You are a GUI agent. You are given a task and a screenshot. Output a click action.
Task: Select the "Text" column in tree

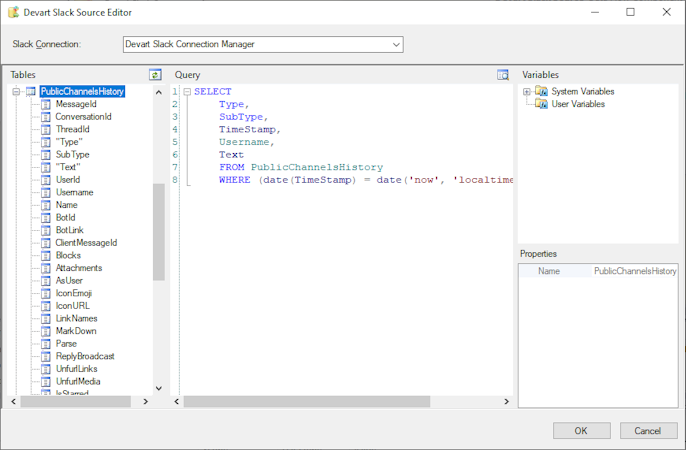tap(68, 167)
